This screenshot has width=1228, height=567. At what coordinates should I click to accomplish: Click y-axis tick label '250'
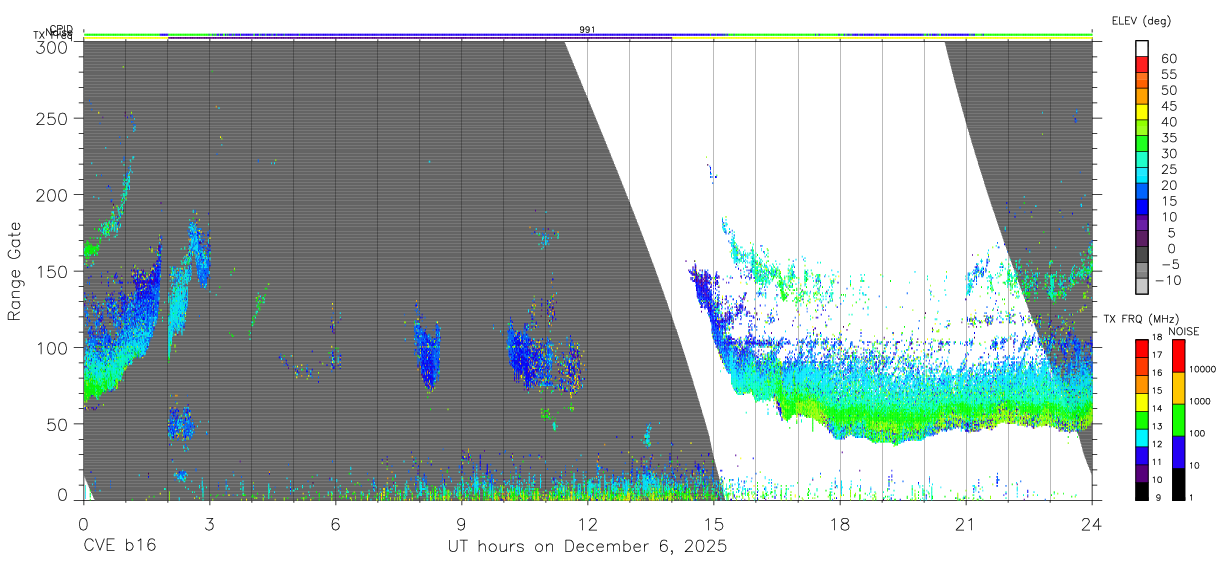[53, 118]
